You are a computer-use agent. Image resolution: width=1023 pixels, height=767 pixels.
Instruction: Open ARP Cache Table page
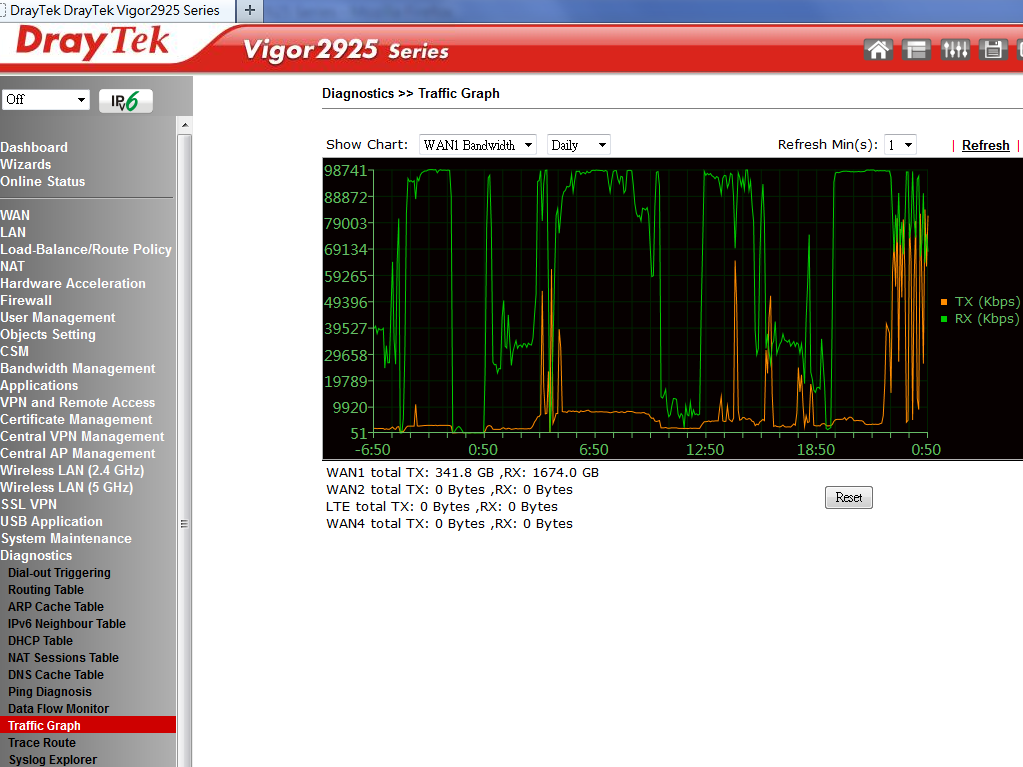tap(55, 607)
